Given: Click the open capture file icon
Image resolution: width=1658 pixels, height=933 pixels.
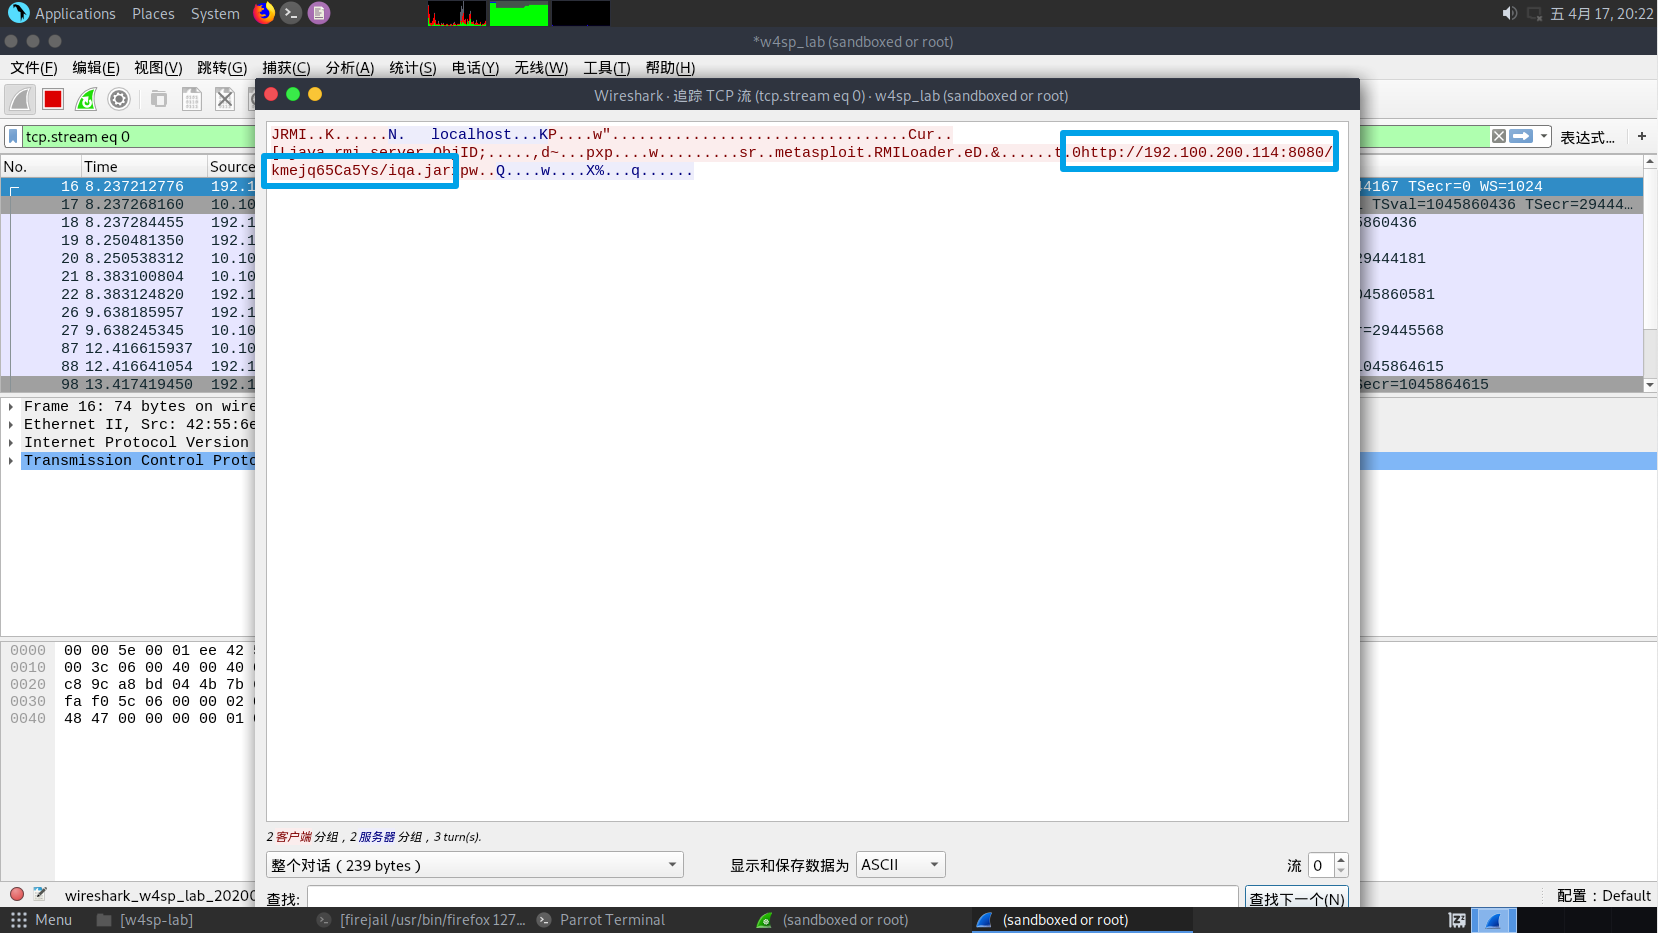Looking at the screenshot, I should point(158,99).
